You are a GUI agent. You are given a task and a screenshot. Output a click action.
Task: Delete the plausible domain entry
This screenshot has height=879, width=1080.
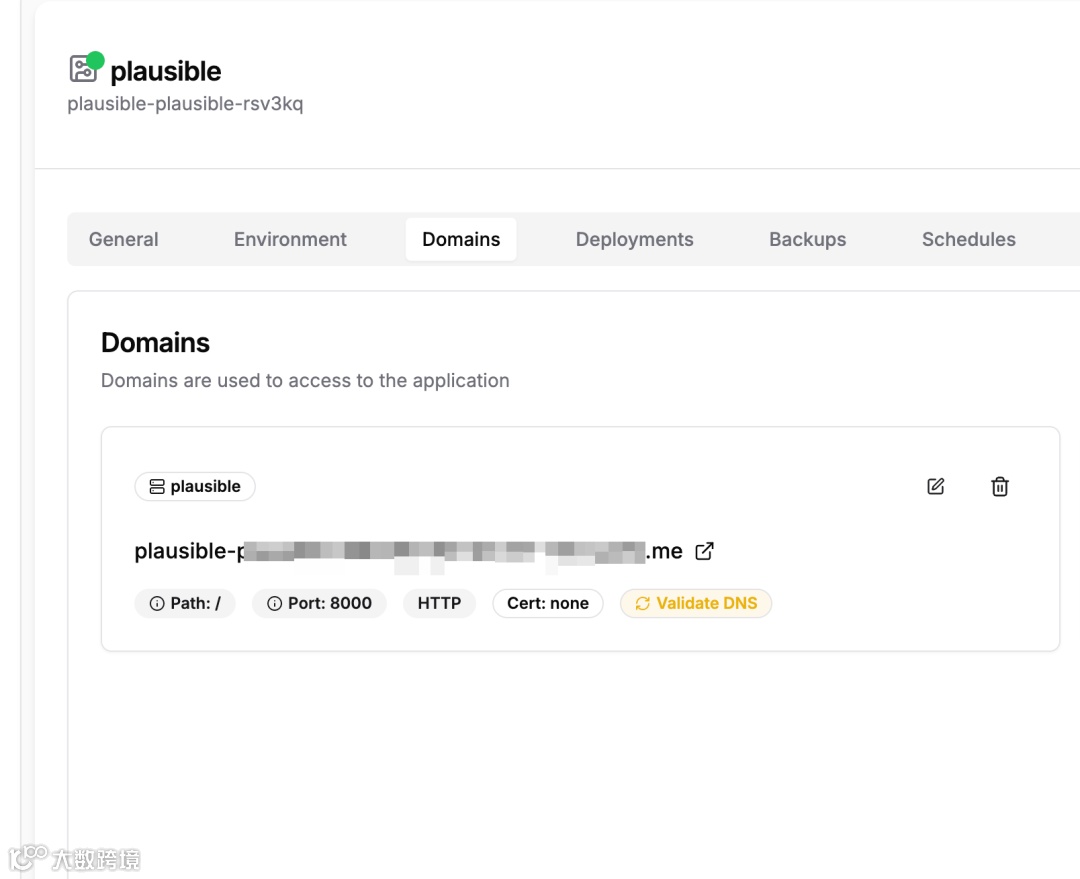999,486
